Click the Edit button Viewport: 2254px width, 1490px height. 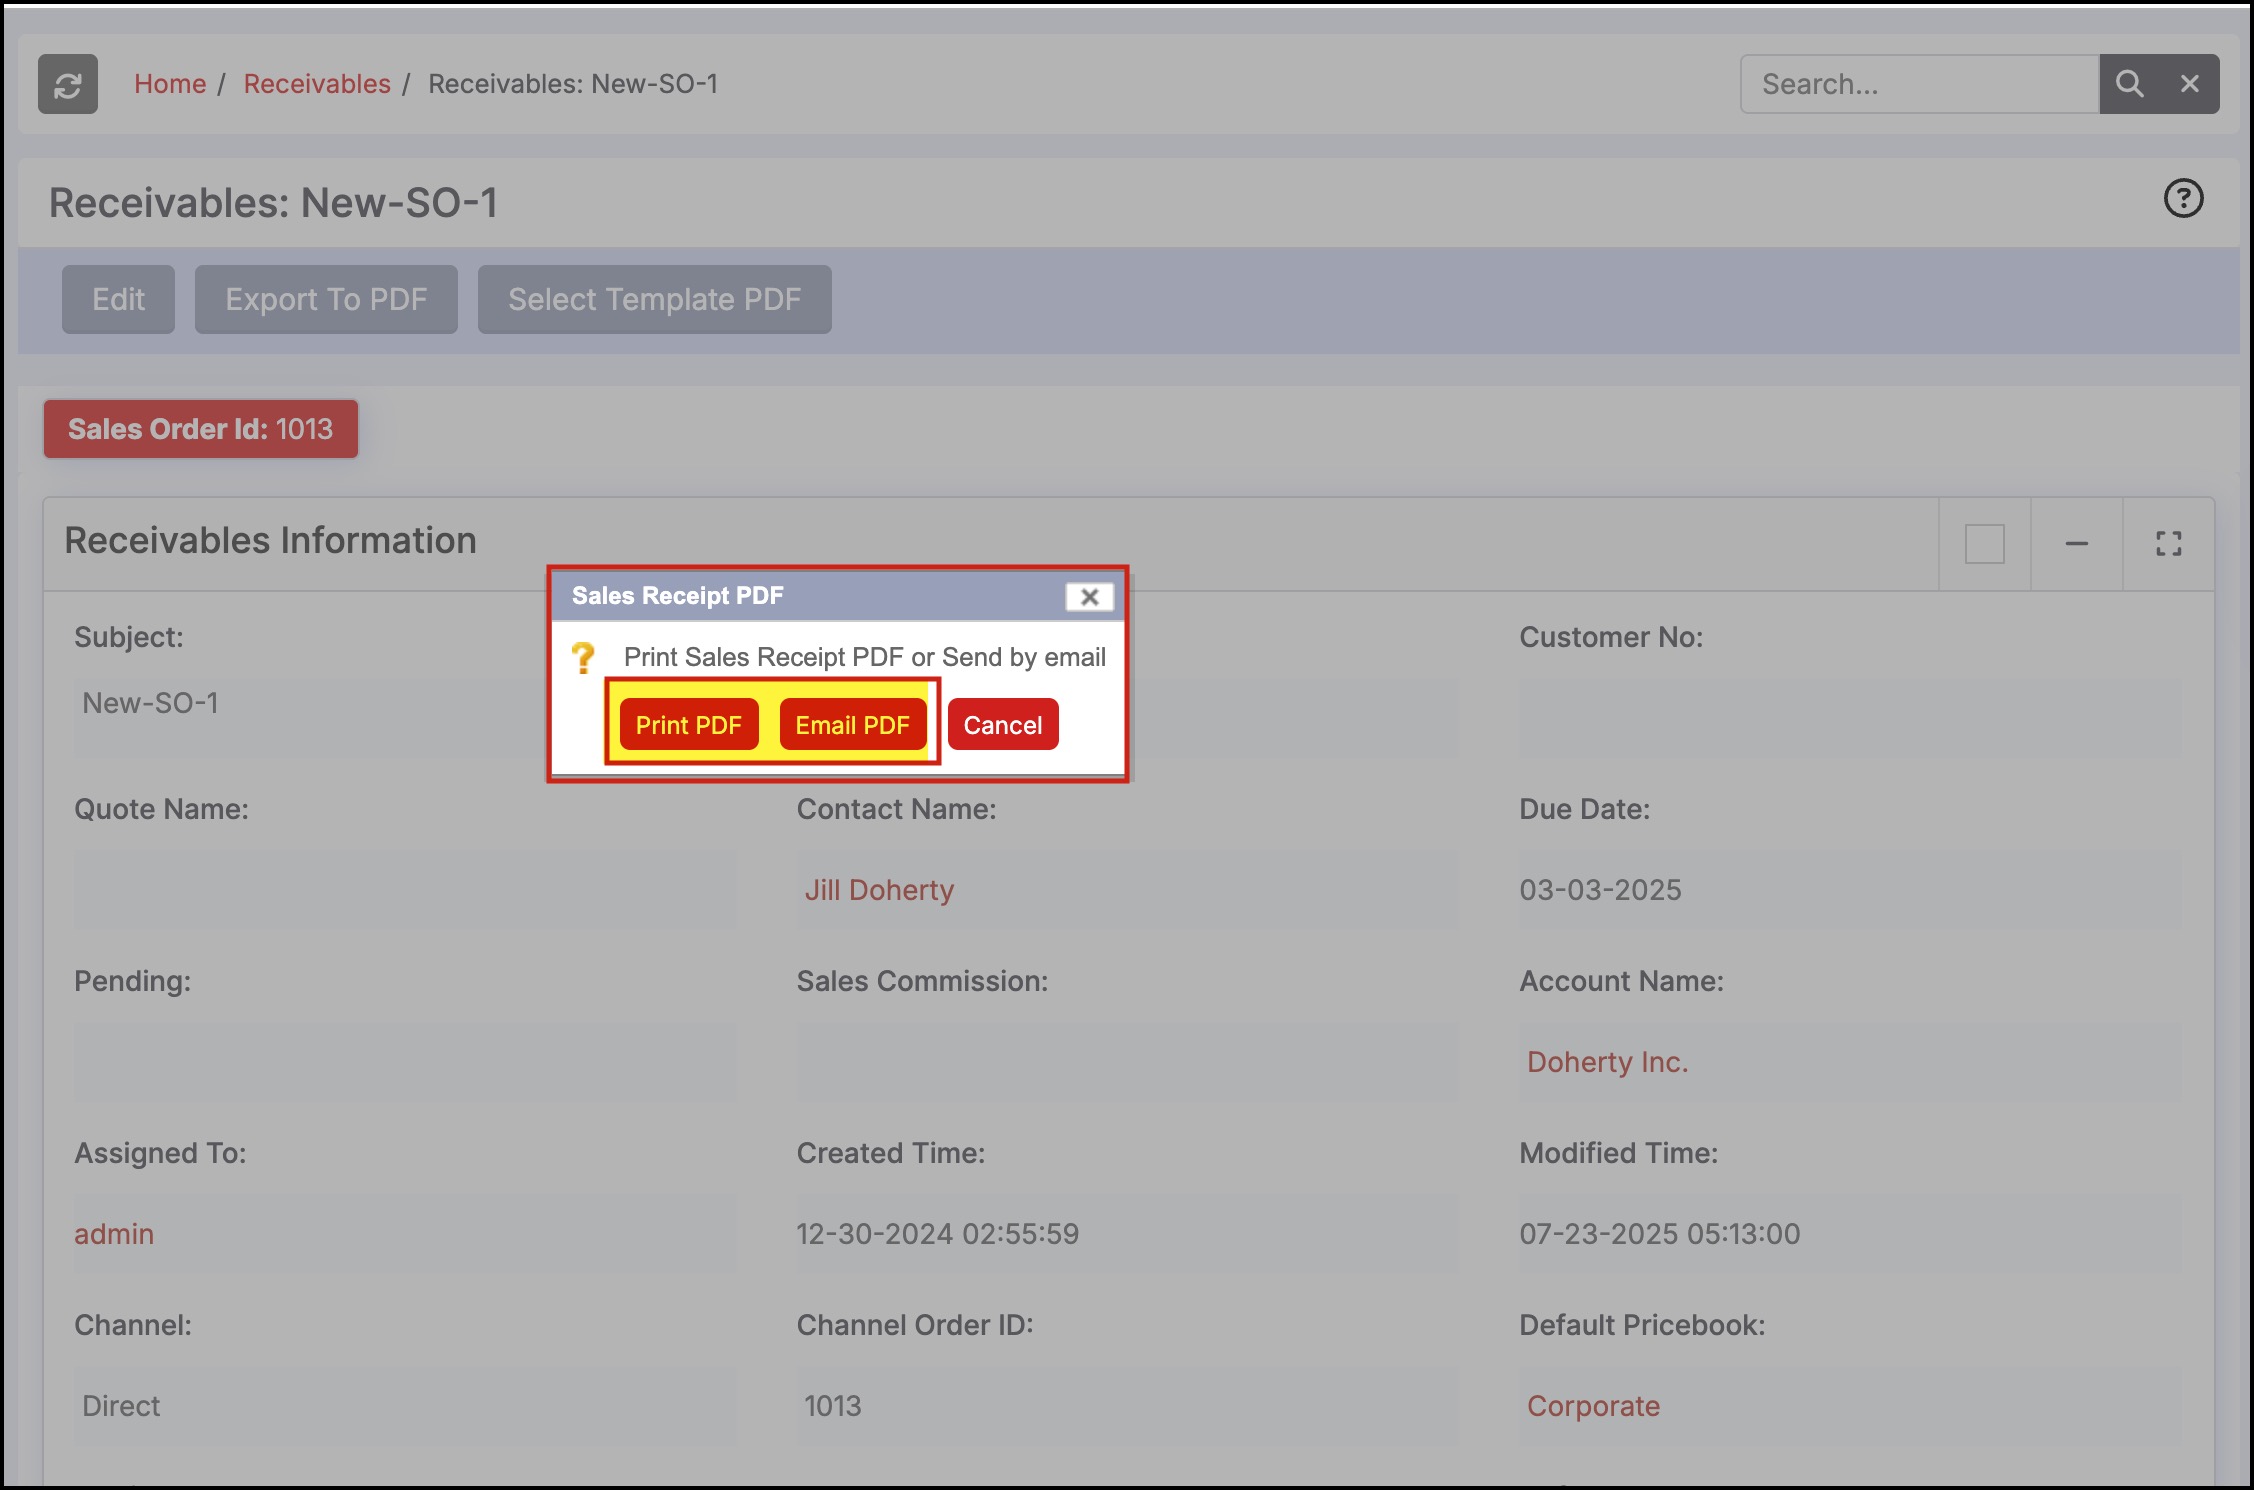[118, 299]
